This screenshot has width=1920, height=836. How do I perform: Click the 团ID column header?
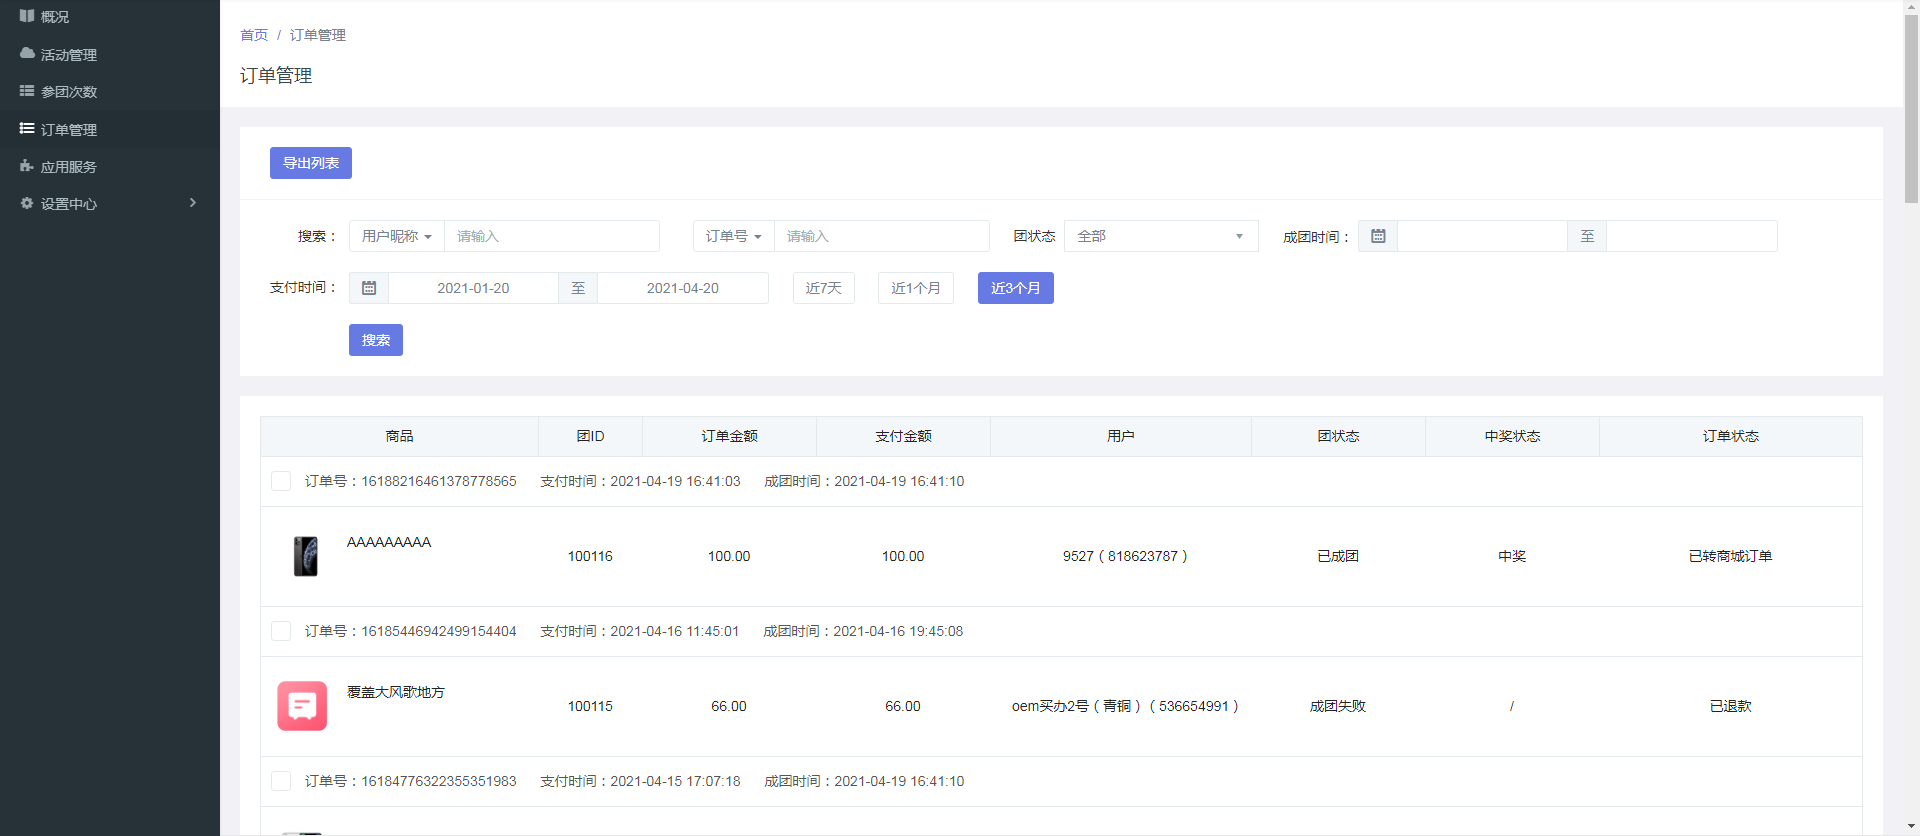(590, 436)
